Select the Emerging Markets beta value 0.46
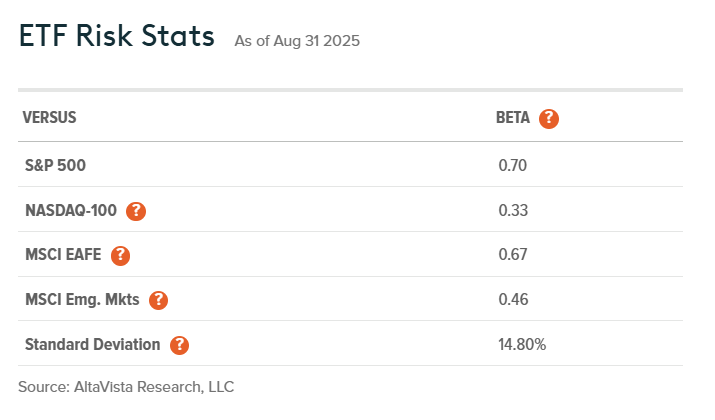The image size is (715, 420). coord(513,299)
